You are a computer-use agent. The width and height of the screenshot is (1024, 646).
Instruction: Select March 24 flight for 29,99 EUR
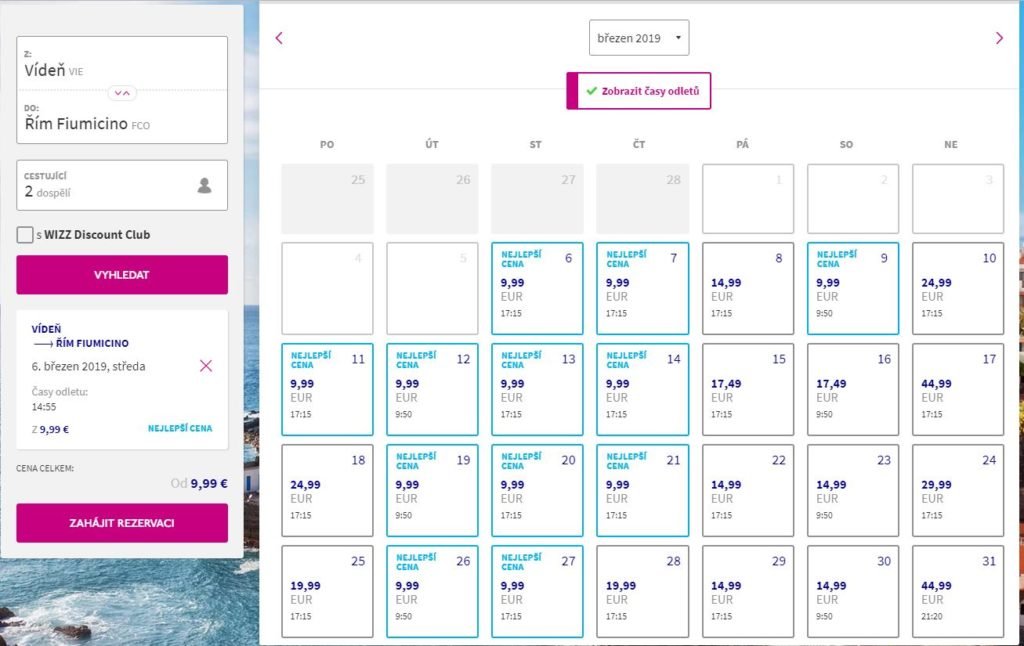[957, 490]
